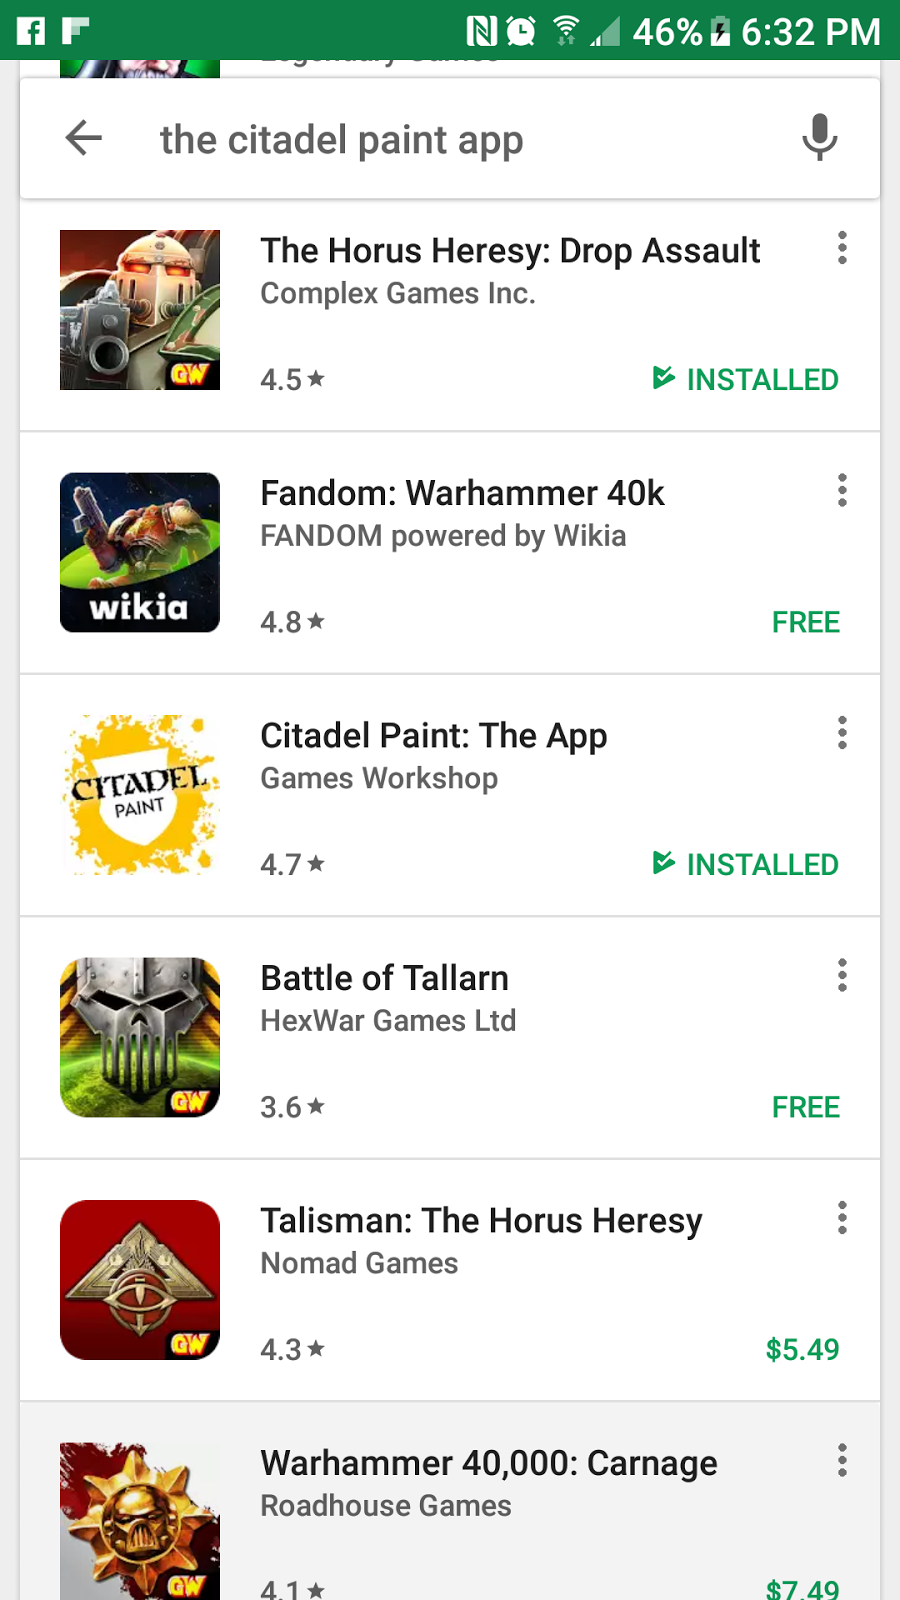Select the search field text 'the citadel paint app'
This screenshot has width=900, height=1600.
tap(341, 141)
